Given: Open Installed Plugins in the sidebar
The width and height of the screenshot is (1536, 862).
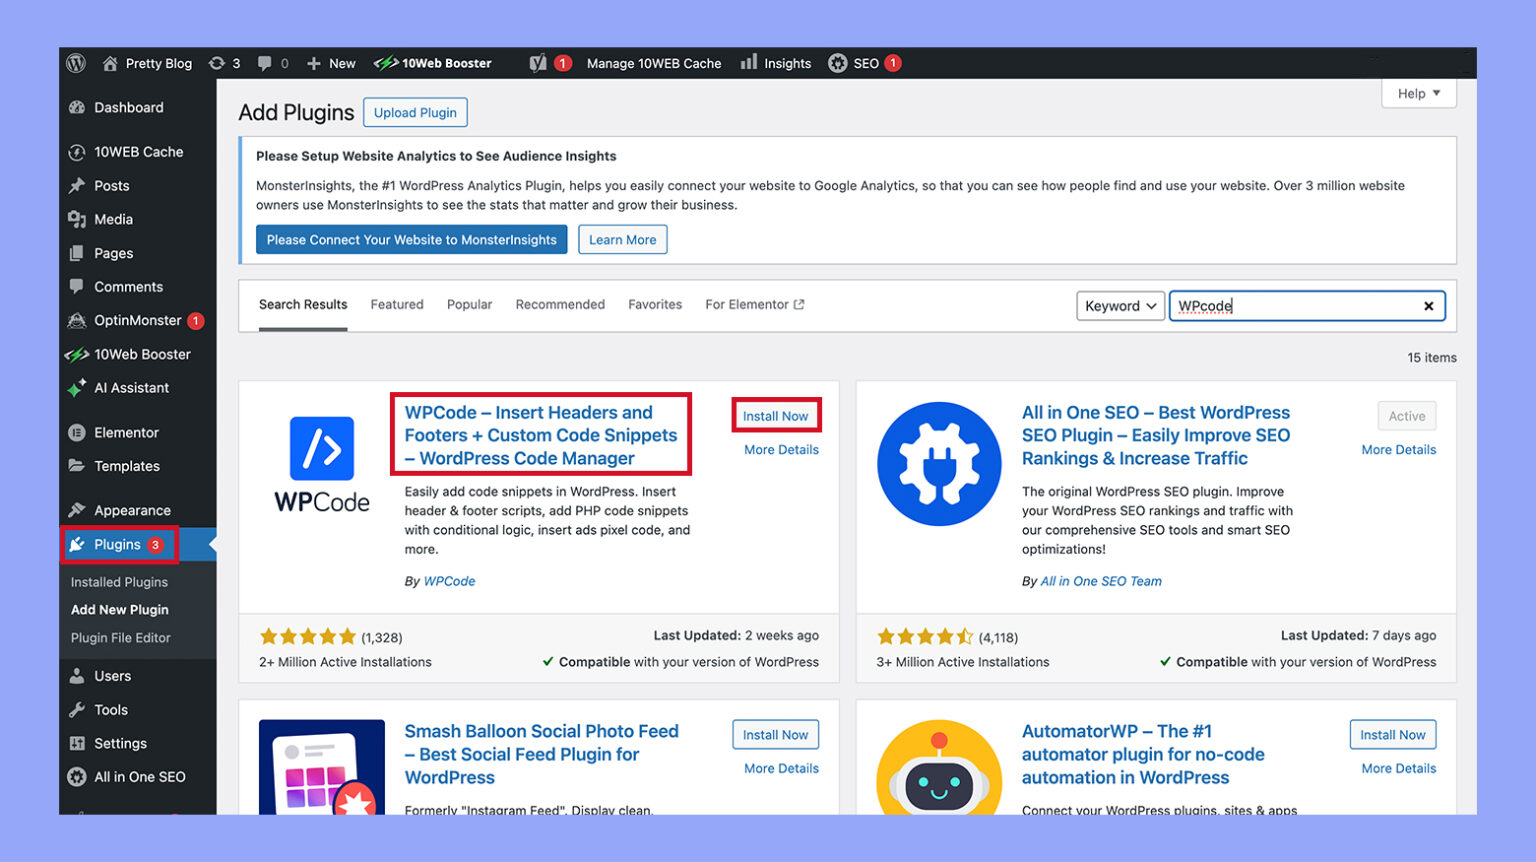Looking at the screenshot, I should 119,582.
